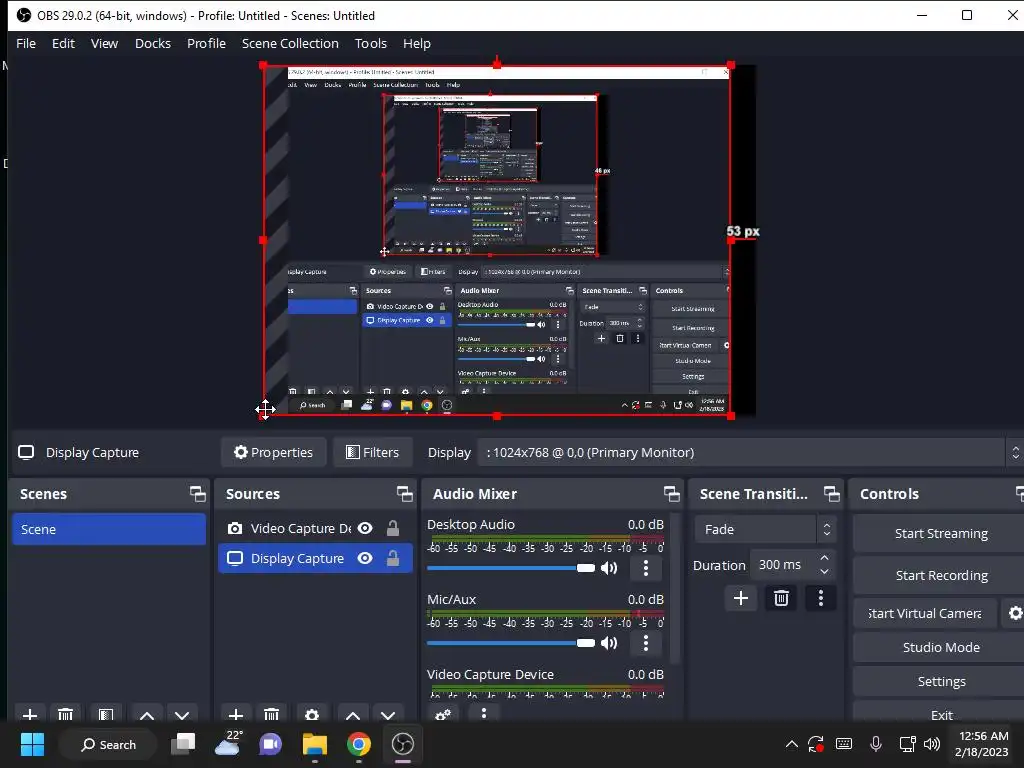
Task: Click Start Streaming button
Action: click(x=940, y=534)
